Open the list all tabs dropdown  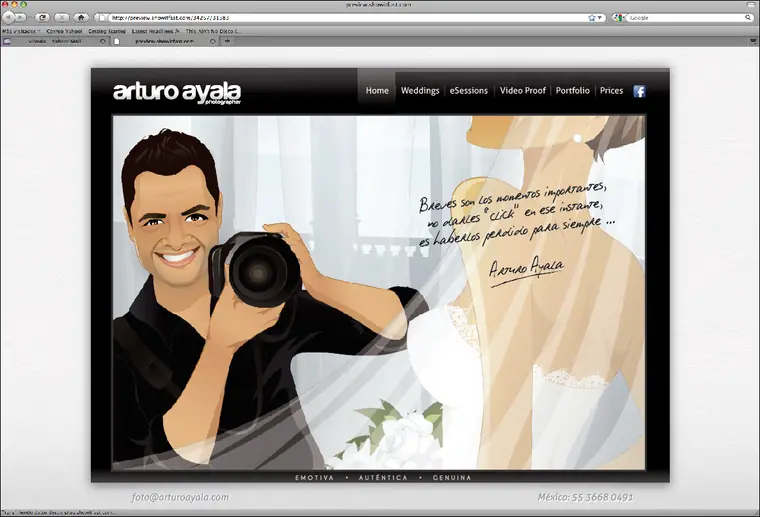[x=753, y=41]
